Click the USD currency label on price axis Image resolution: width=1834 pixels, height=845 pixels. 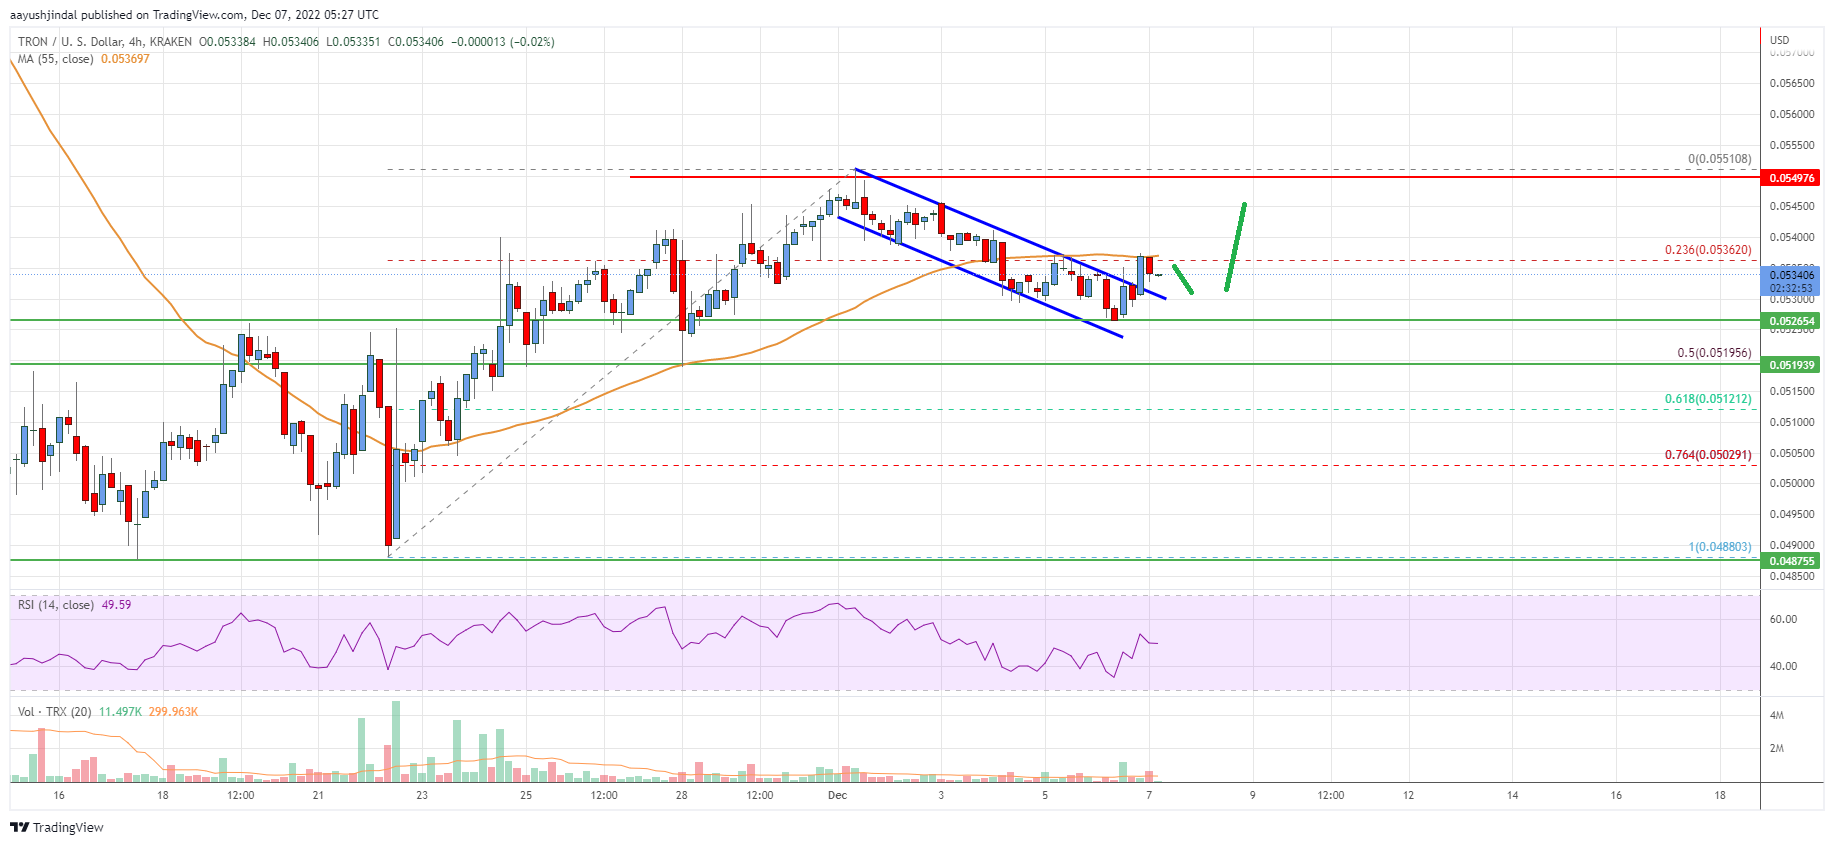click(x=1780, y=41)
